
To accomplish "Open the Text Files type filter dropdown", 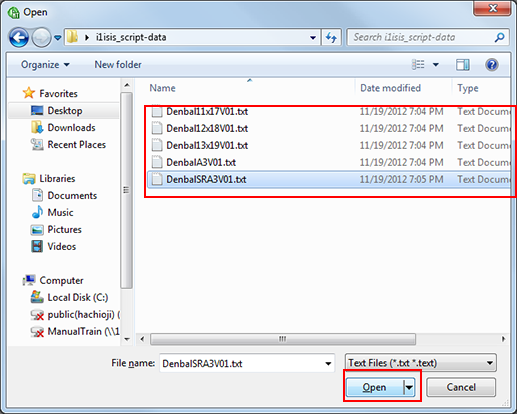I will point(421,363).
